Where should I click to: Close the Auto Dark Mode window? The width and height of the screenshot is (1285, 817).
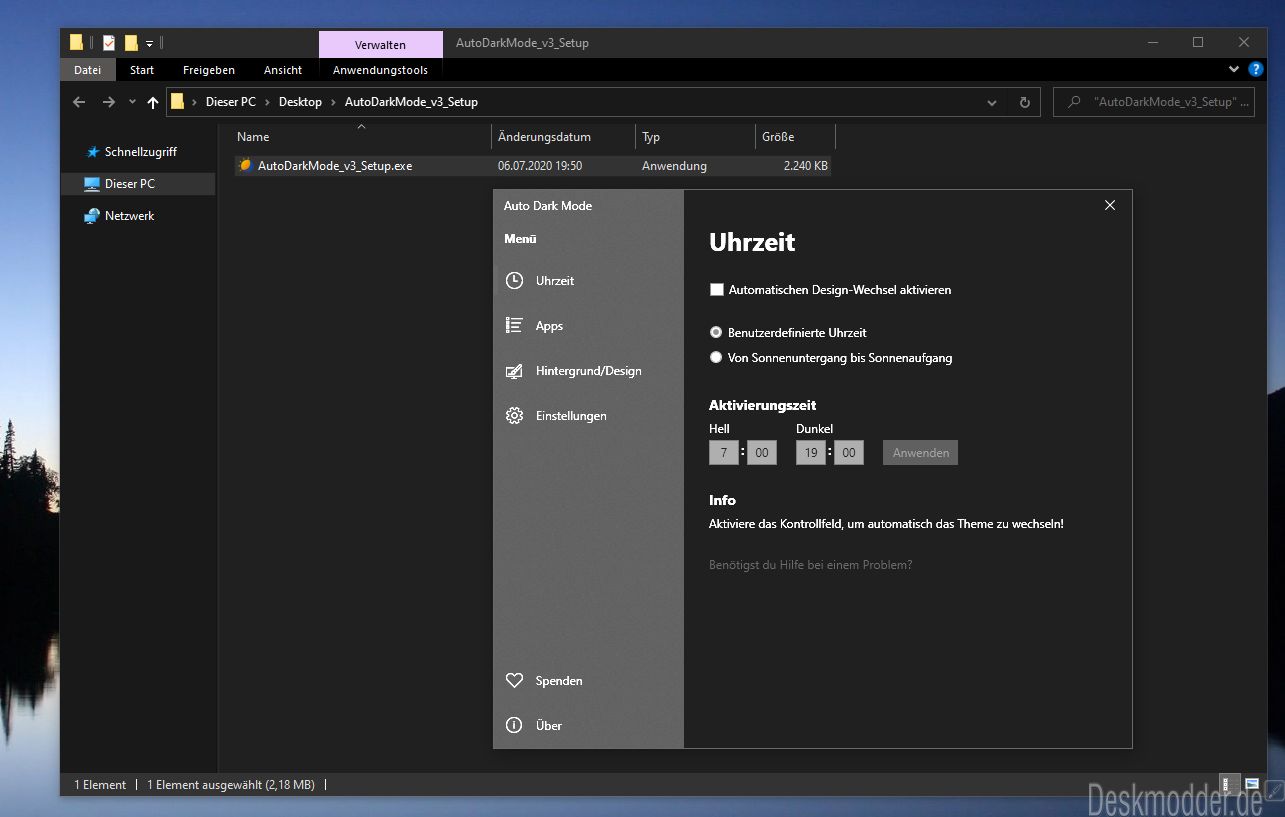click(x=1110, y=205)
